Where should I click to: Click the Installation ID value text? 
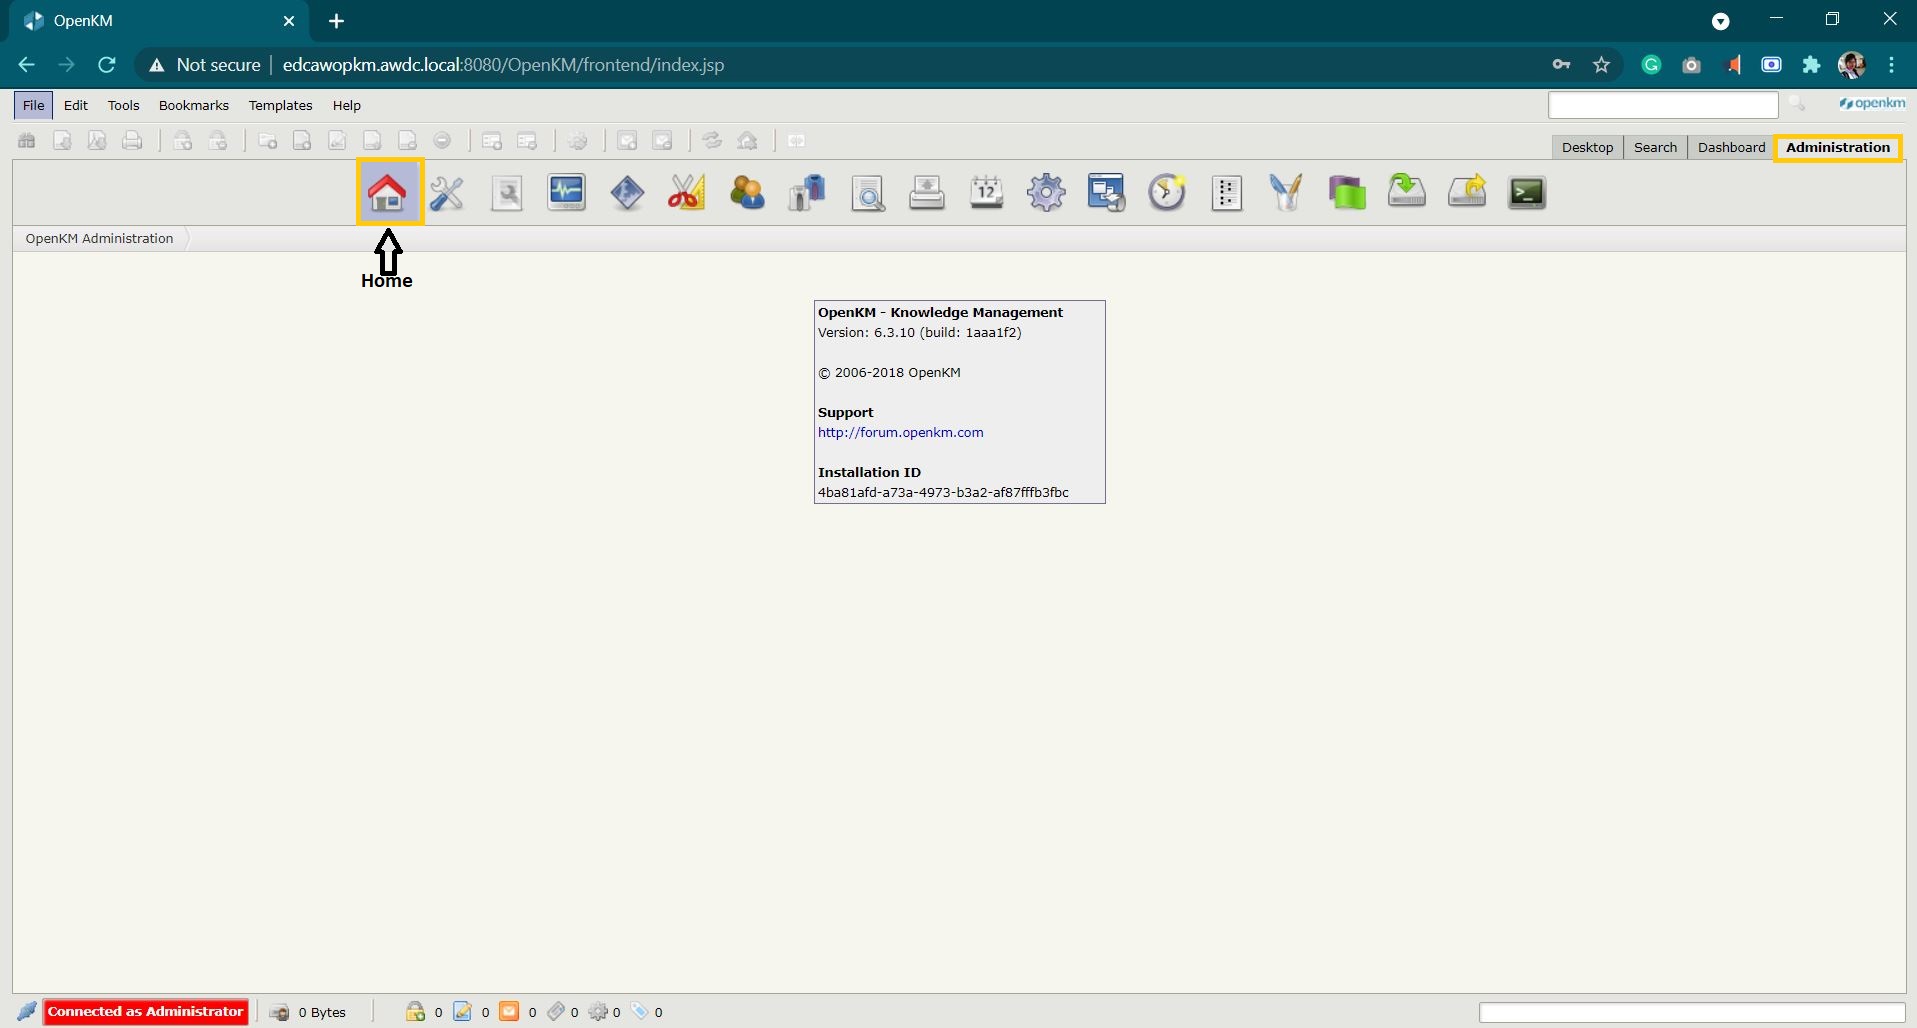tap(943, 492)
